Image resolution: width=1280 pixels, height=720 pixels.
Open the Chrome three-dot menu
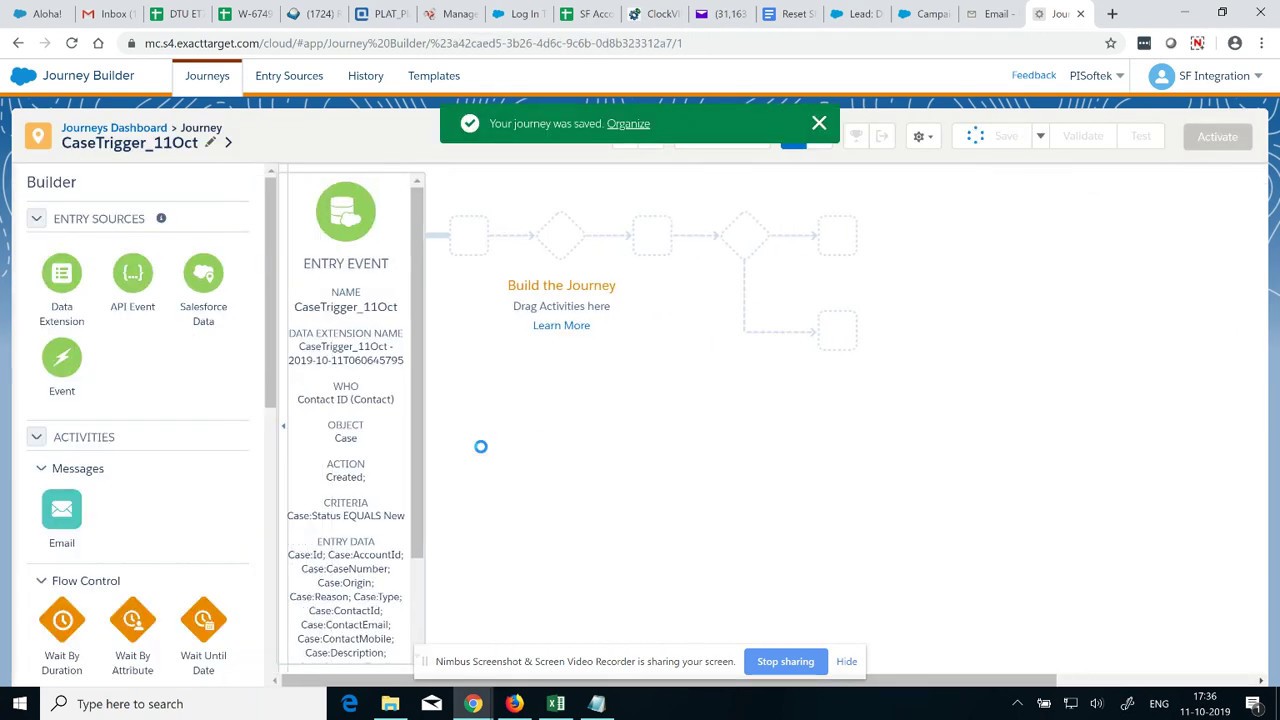[1261, 43]
